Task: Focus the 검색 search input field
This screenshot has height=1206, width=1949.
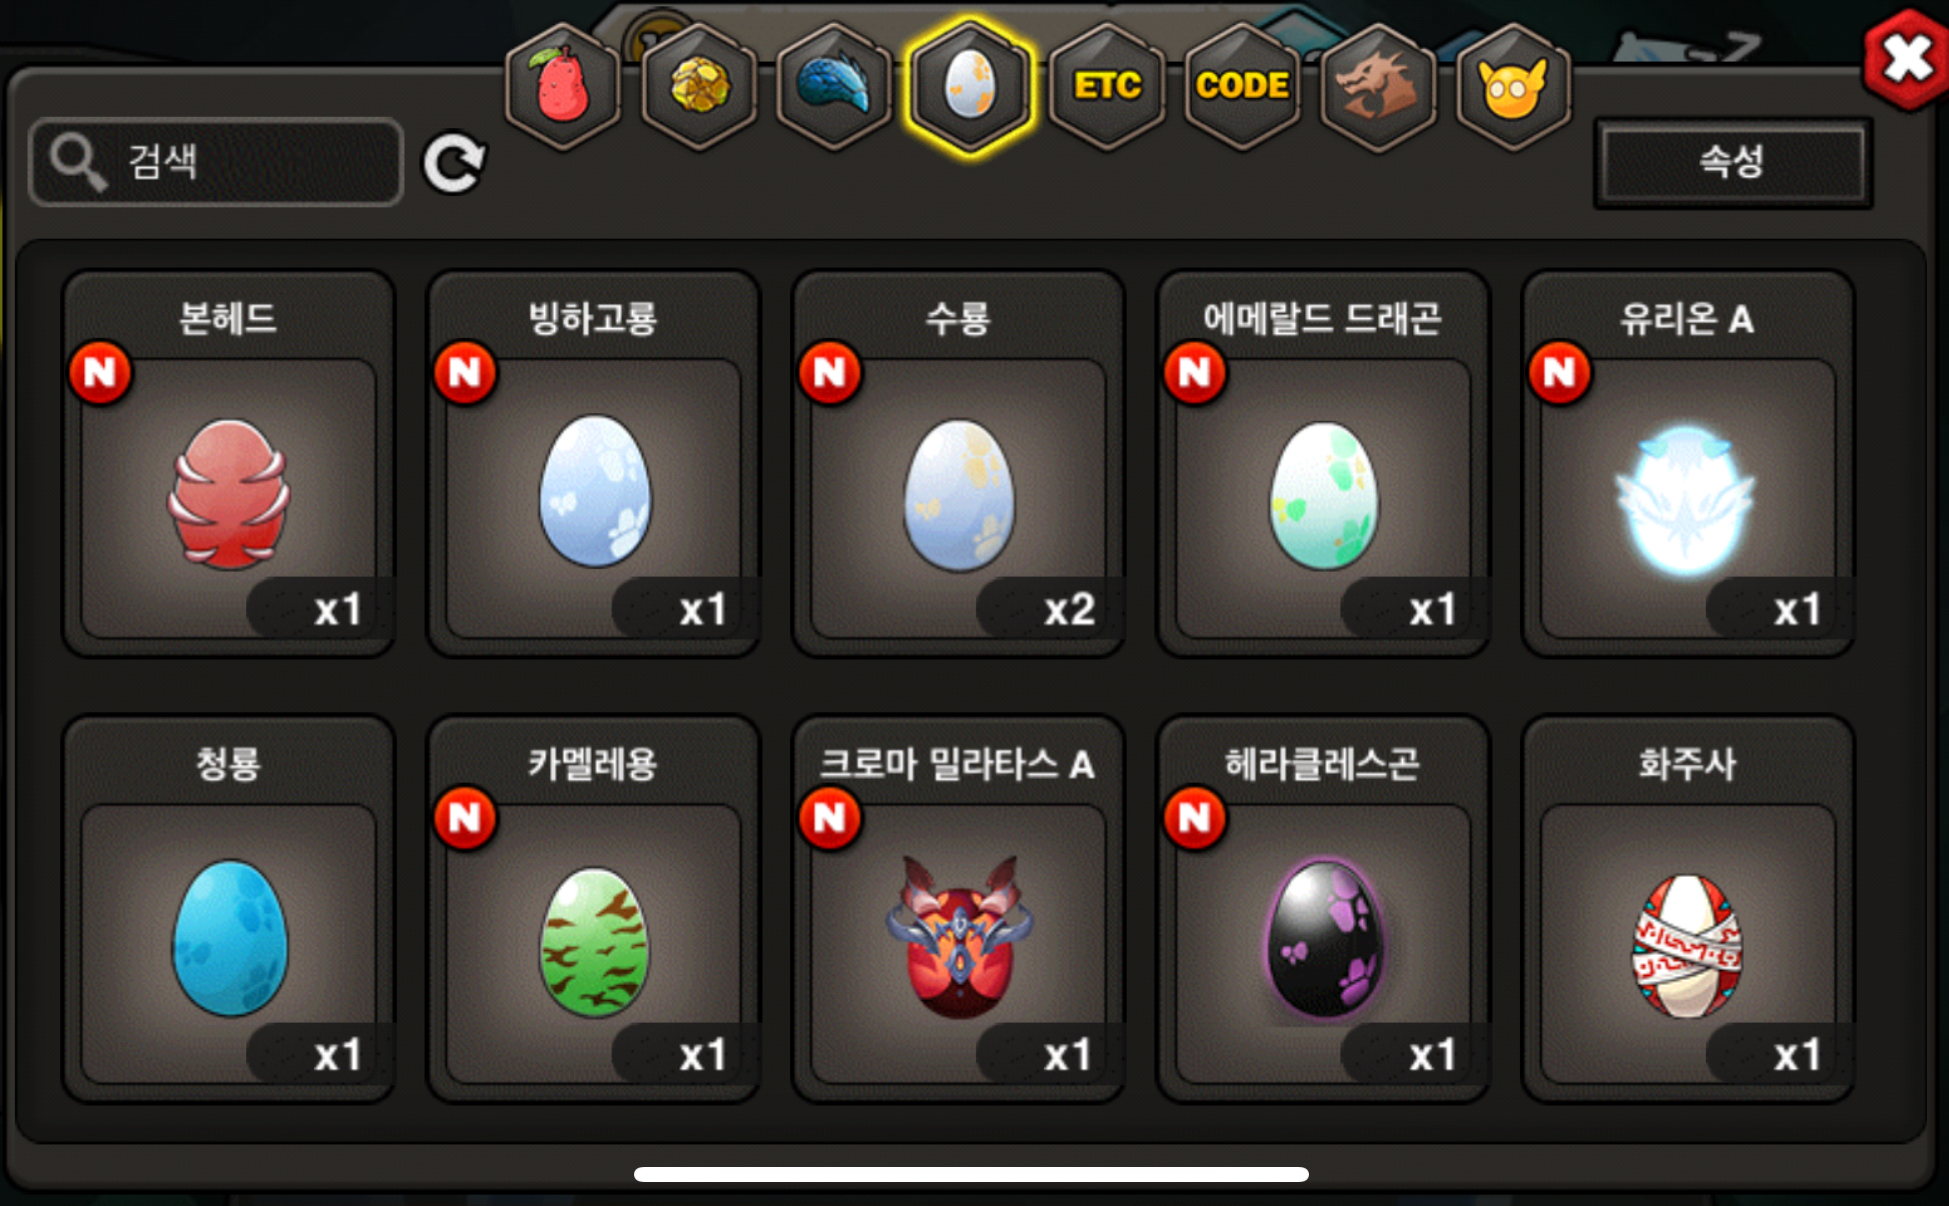Action: pyautogui.click(x=216, y=162)
